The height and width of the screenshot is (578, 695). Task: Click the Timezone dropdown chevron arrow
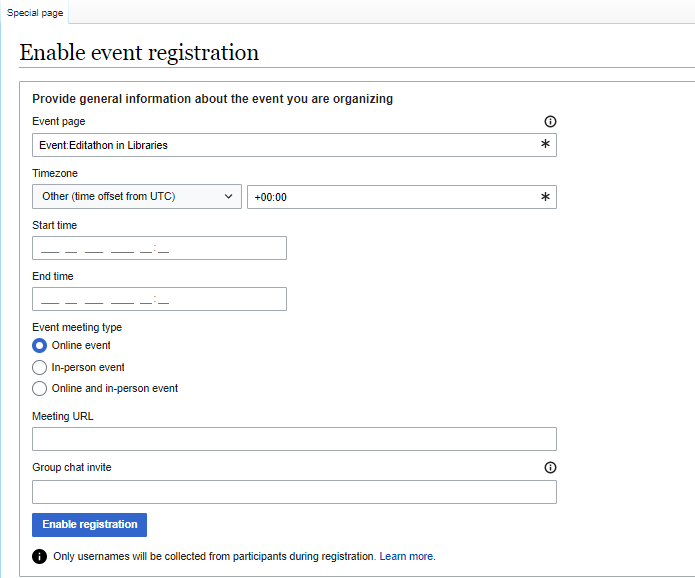pos(229,197)
